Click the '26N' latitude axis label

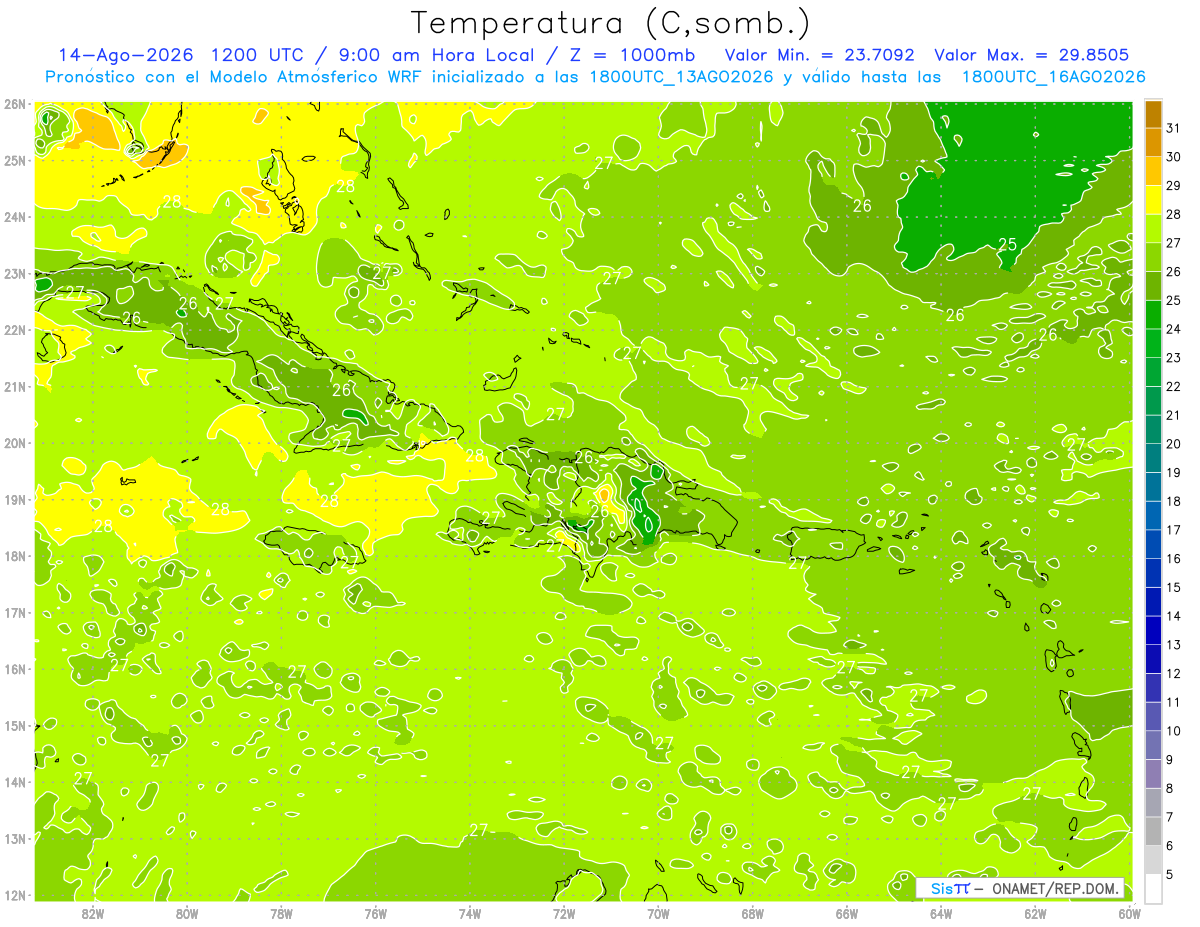(15, 104)
